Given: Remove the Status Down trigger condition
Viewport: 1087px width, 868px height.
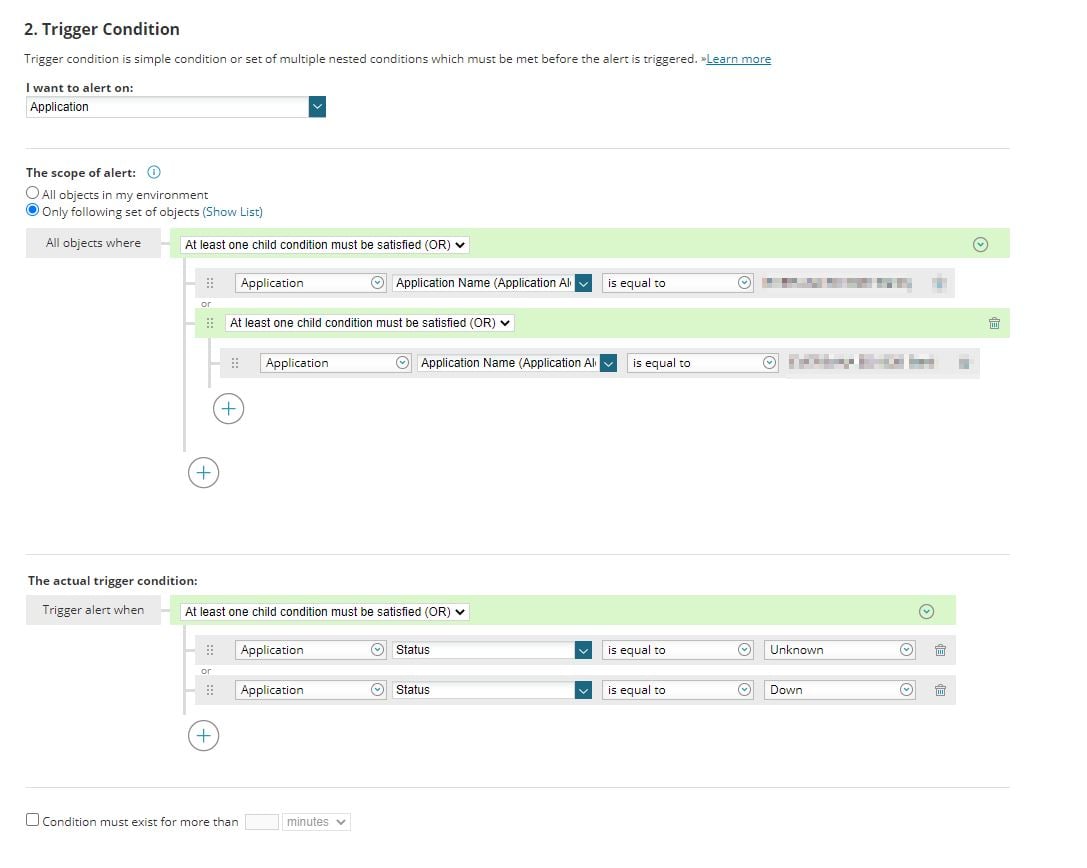Looking at the screenshot, I should click(x=940, y=690).
